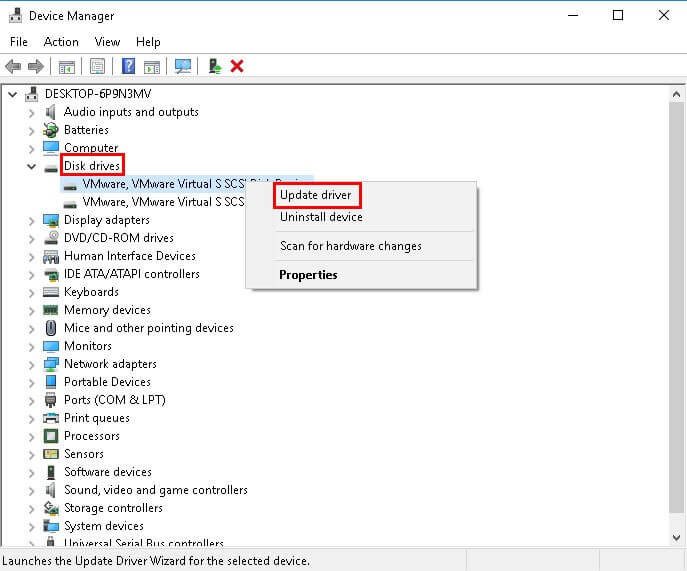Image resolution: width=687 pixels, height=571 pixels.
Task: Open the Action menu
Action: [x=61, y=42]
